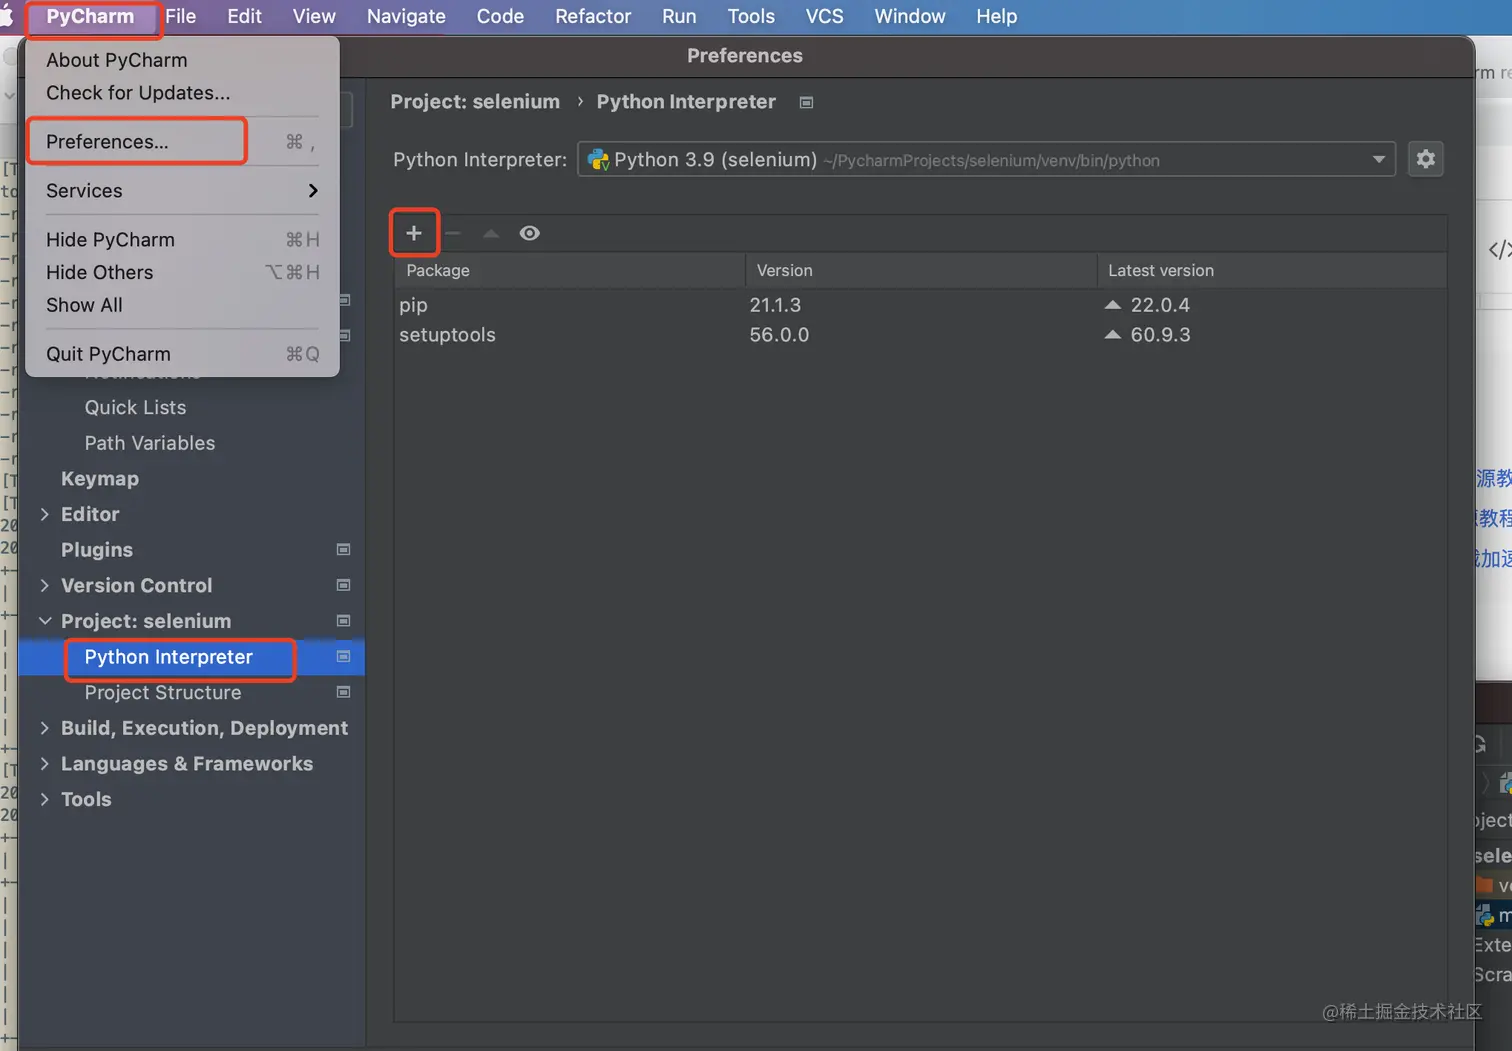Viewport: 1512px width, 1051px height.
Task: Expand the Version Control group
Action: click(x=45, y=585)
